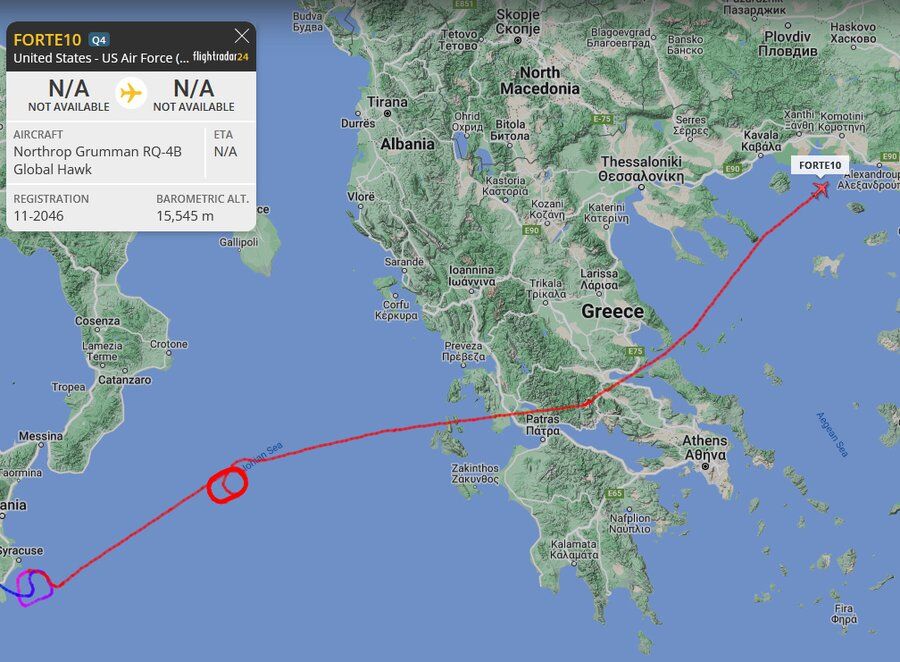Click the yellow airplane route icon

[x=131, y=93]
